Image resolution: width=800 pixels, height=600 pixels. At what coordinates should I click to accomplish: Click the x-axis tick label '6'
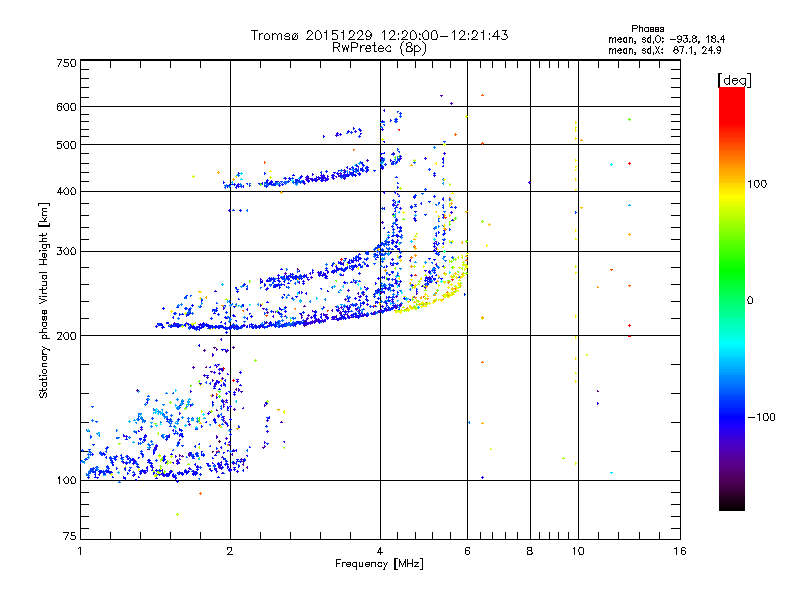pyautogui.click(x=467, y=551)
